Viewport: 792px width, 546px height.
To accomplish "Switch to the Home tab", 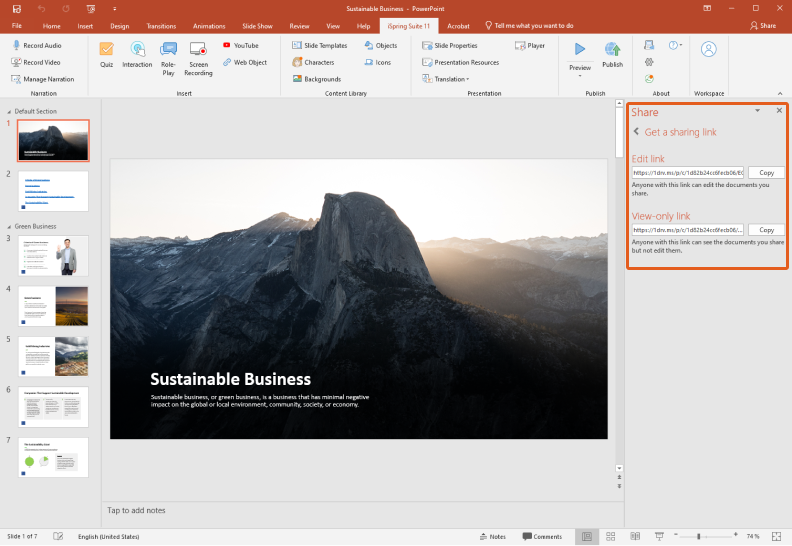I will click(52, 26).
